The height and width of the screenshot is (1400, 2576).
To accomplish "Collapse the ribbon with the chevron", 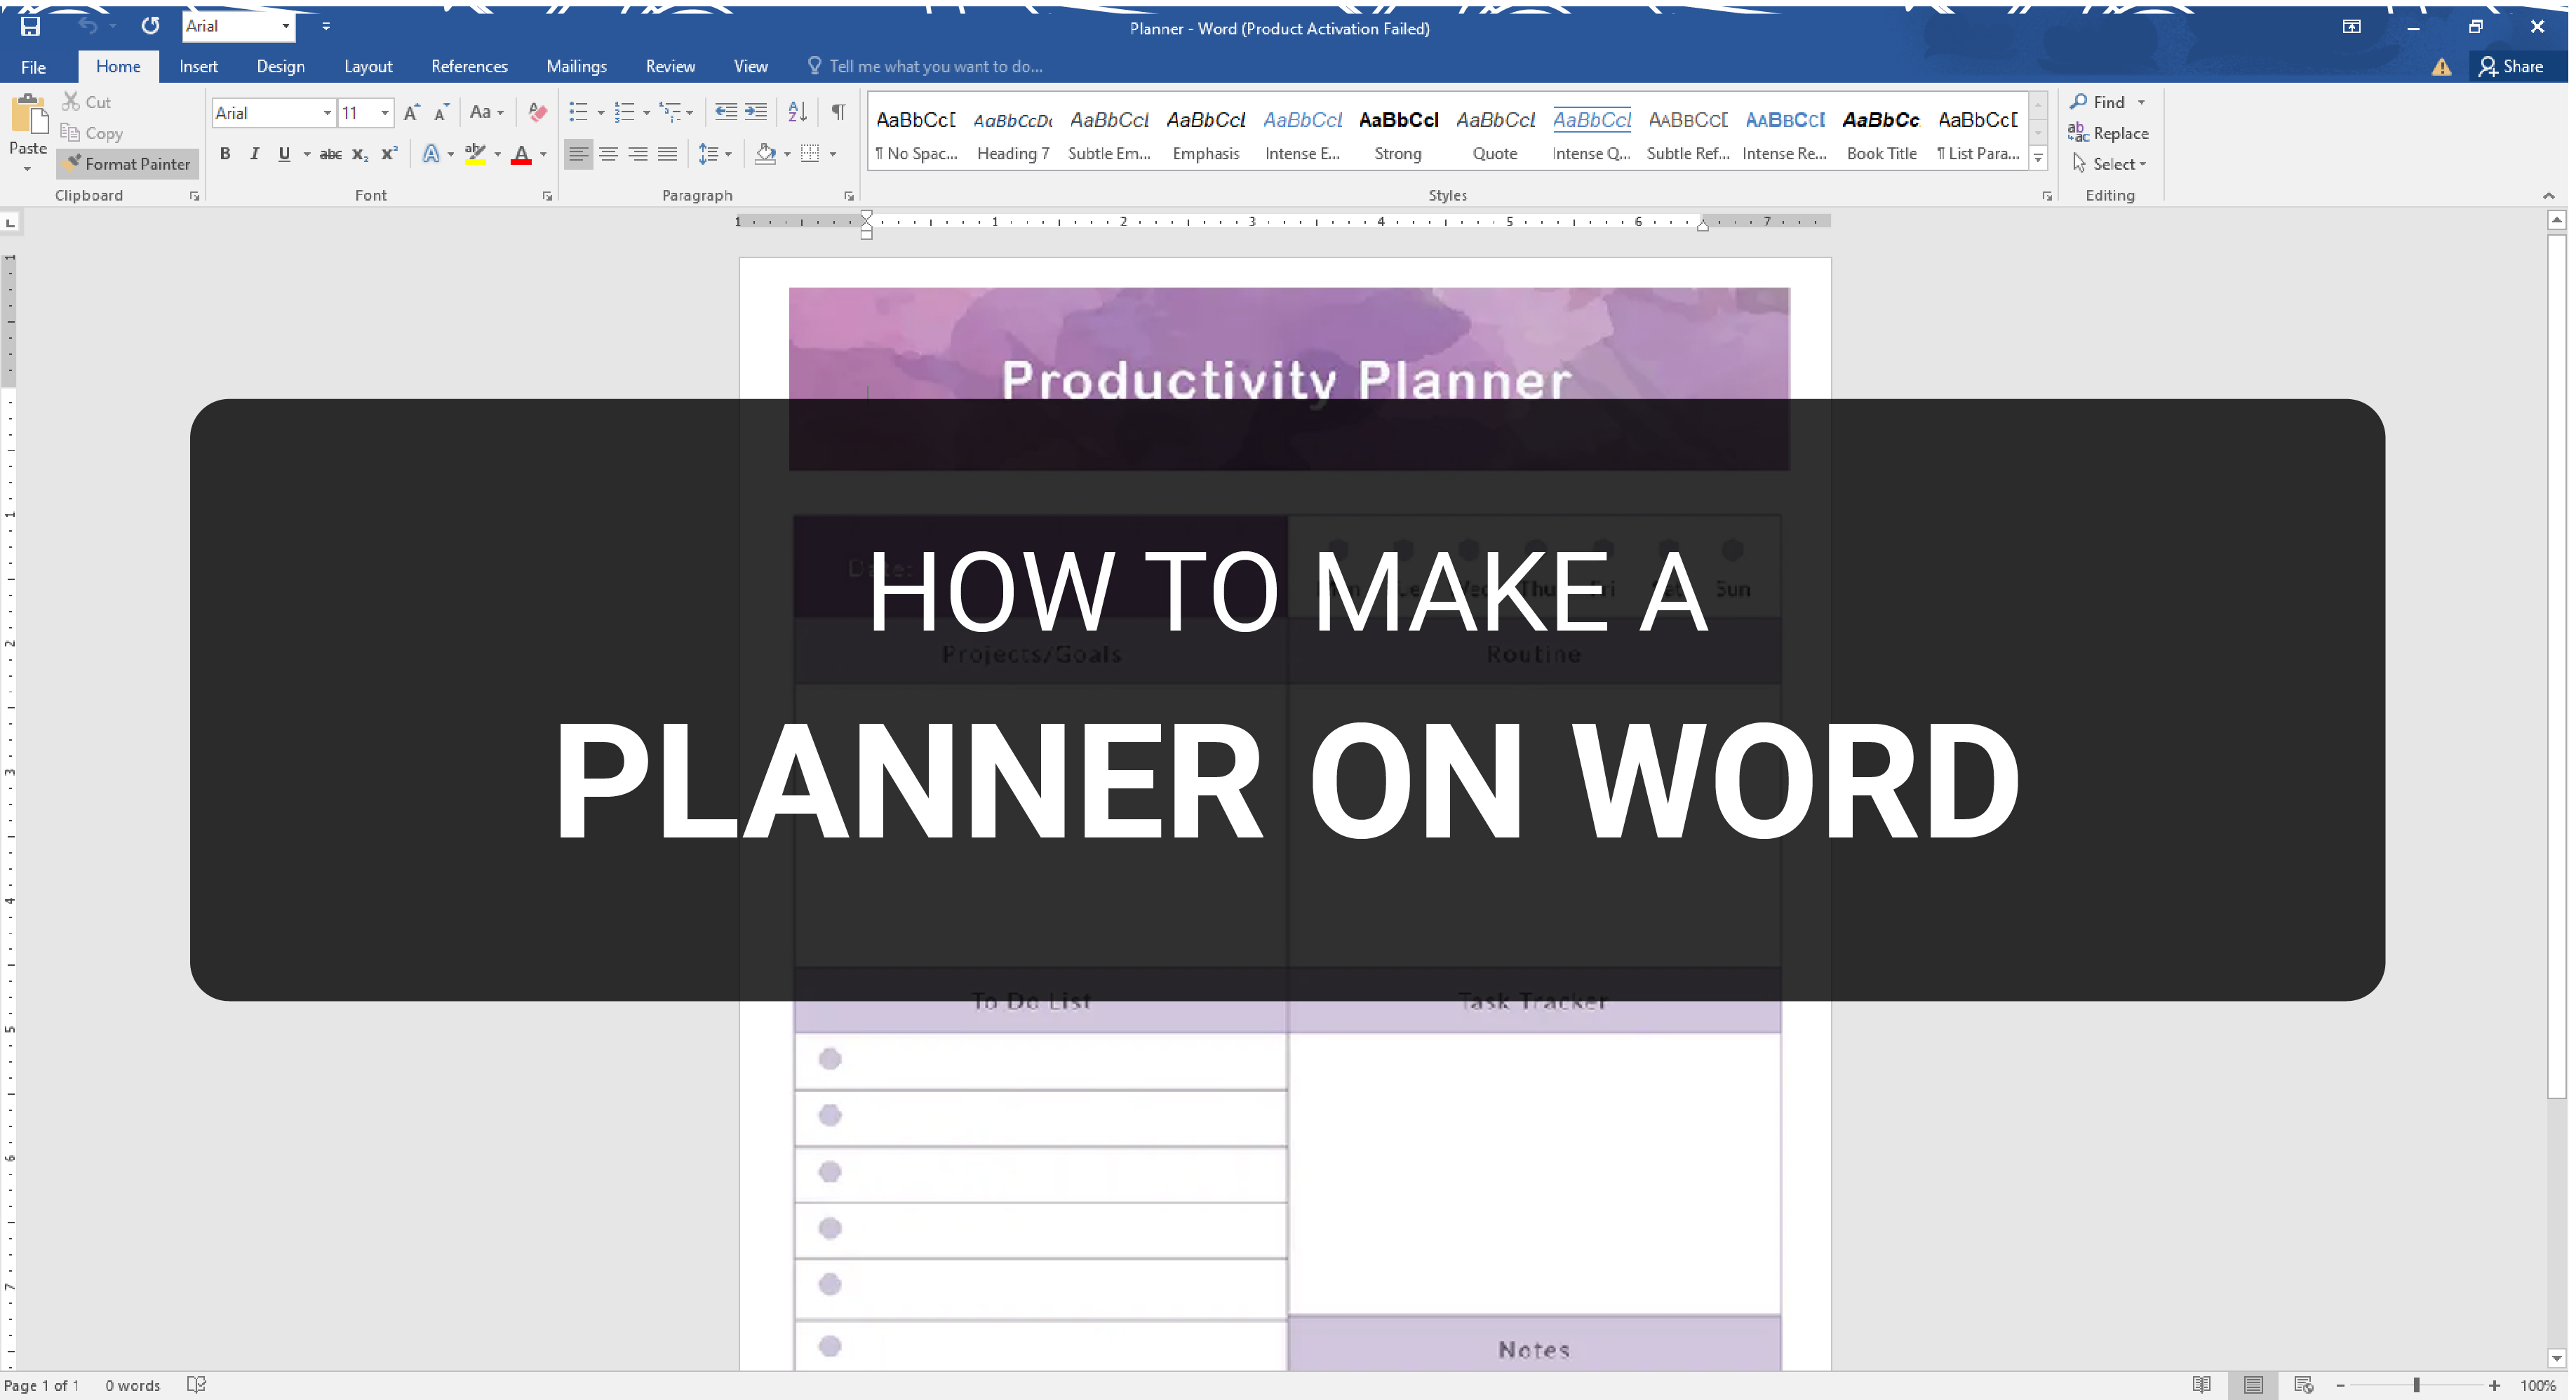I will 2548,196.
